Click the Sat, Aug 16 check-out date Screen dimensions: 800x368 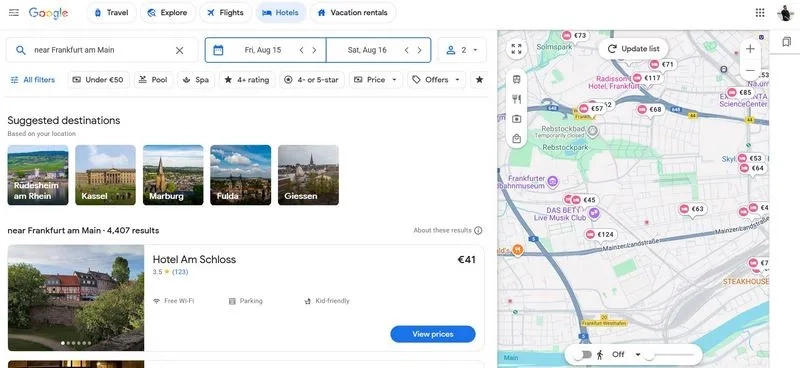(x=367, y=50)
